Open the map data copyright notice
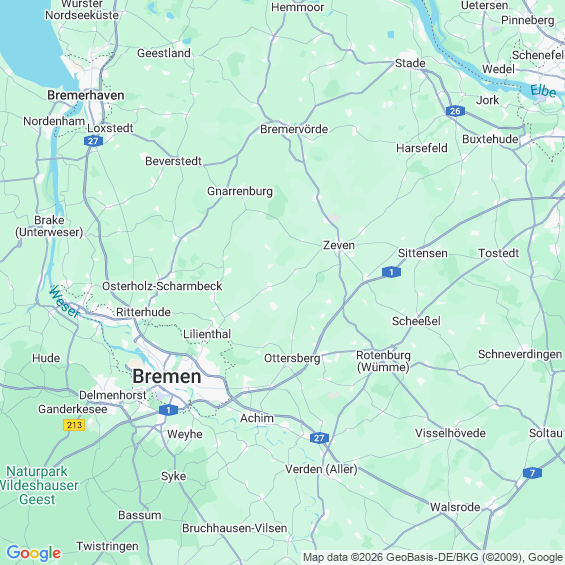The image size is (565, 565). click(433, 557)
